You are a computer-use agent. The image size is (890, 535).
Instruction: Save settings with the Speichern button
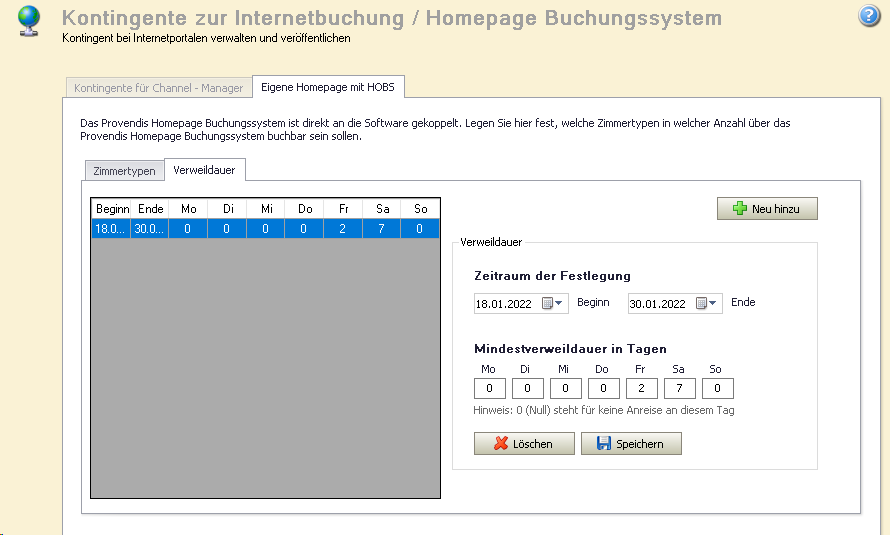point(631,444)
